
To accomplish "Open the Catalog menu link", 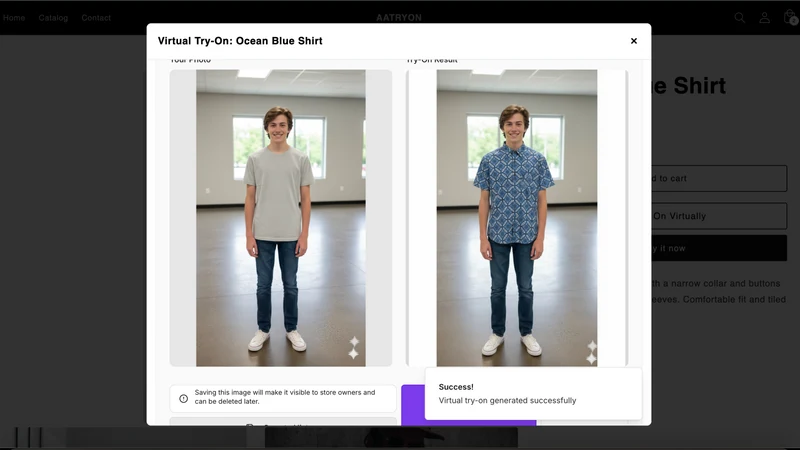I will (53, 18).
